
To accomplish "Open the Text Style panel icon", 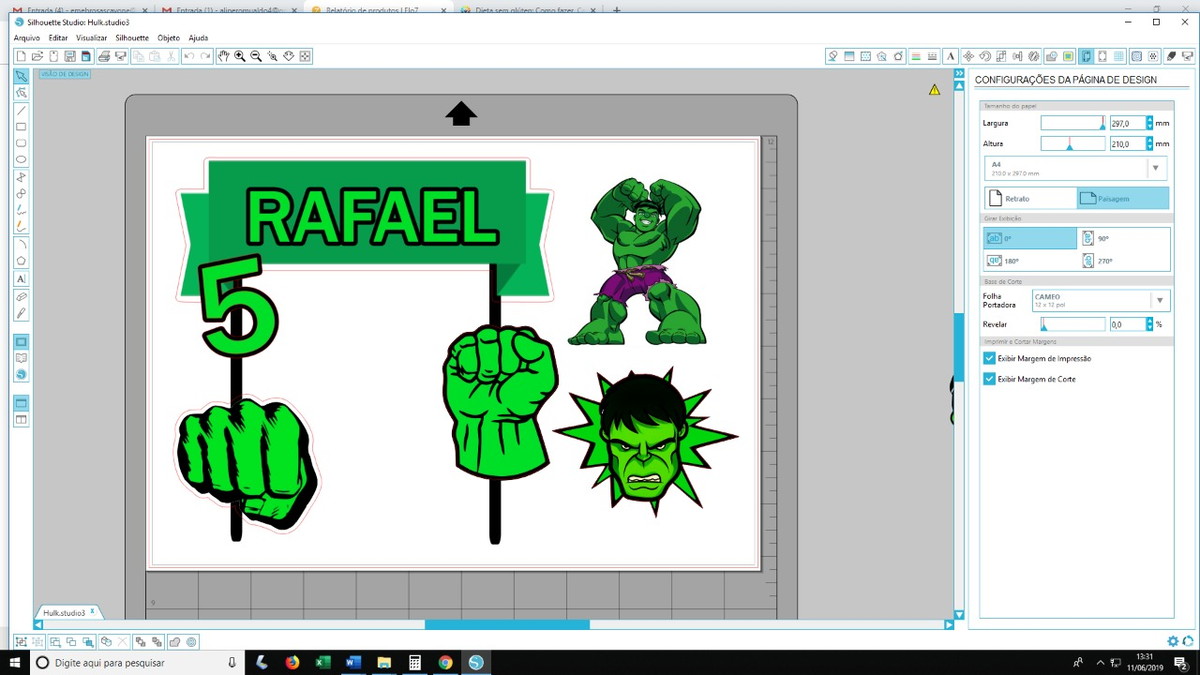I will (951, 56).
